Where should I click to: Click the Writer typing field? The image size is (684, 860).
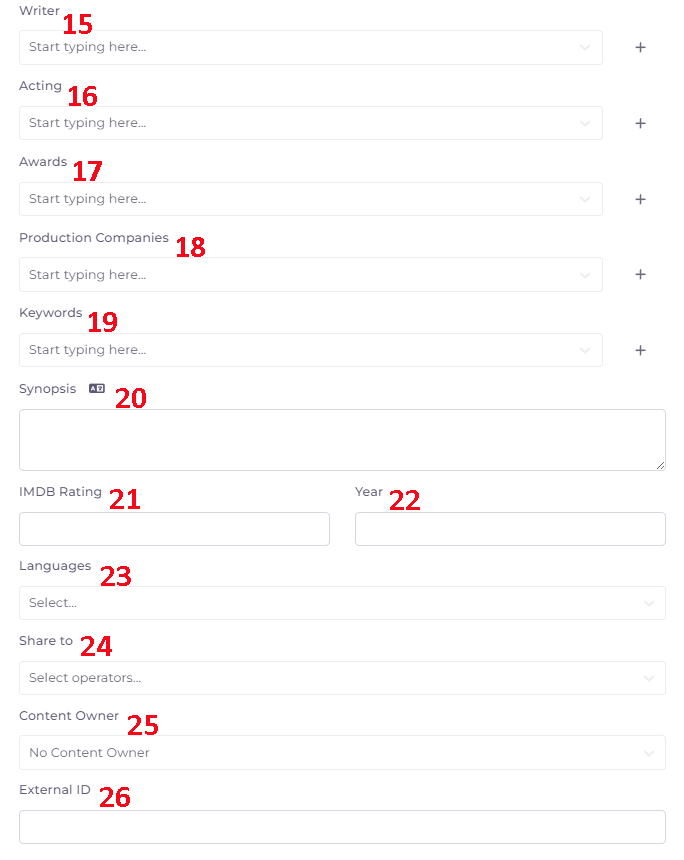point(300,47)
